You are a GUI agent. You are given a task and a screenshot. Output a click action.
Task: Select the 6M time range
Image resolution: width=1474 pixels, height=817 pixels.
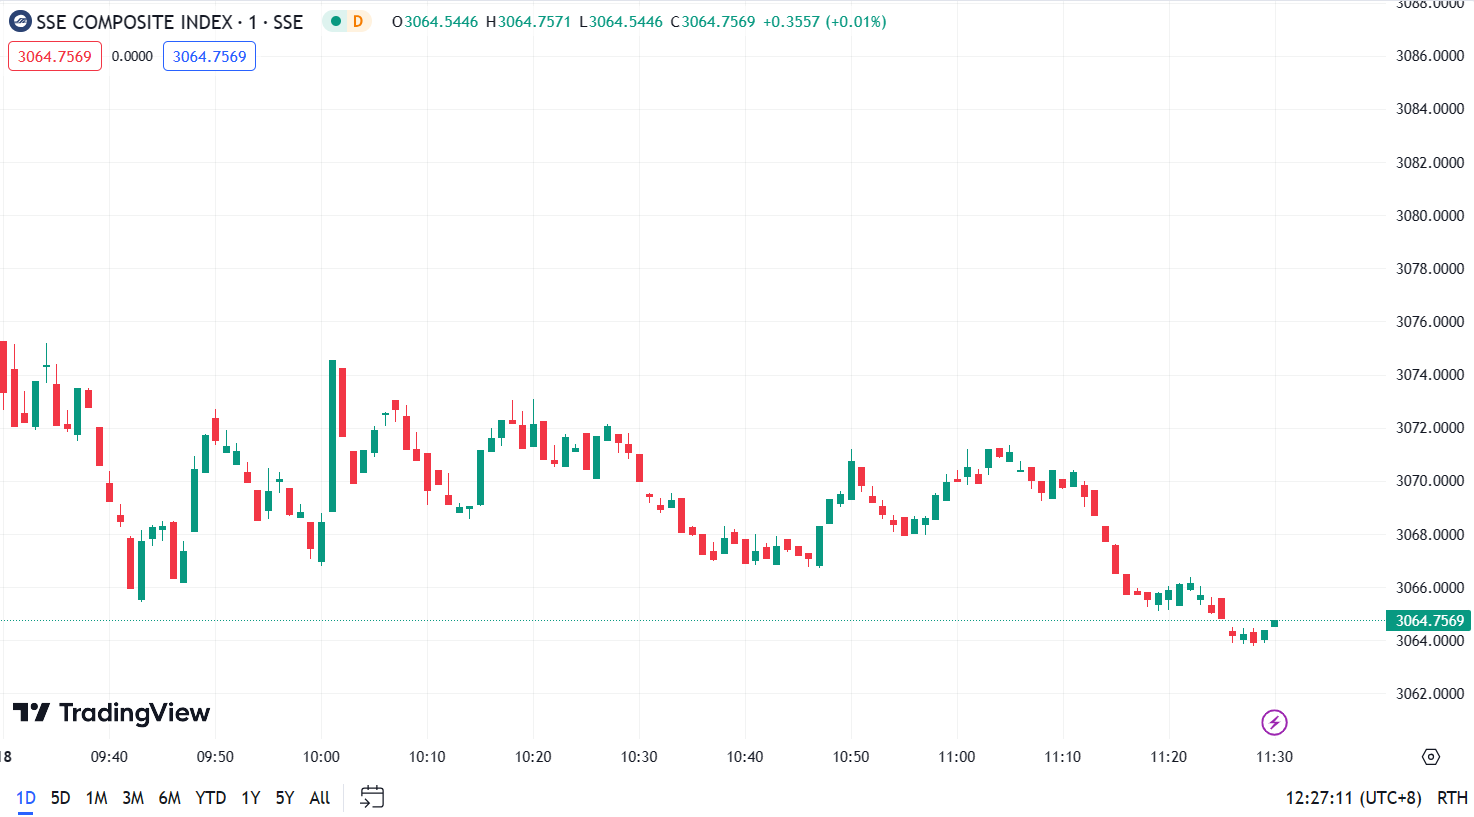170,798
